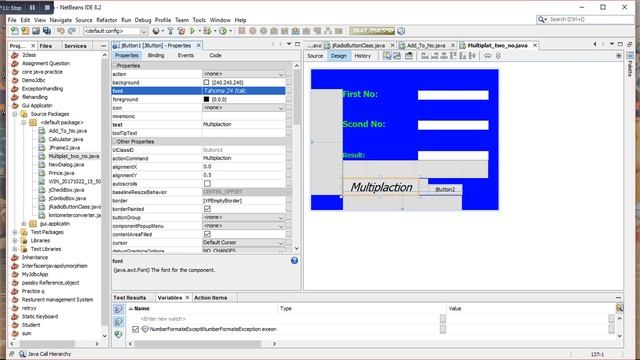The width and height of the screenshot is (640, 360).
Task: Click the Align Left in Column icon
Action: tap(425, 56)
